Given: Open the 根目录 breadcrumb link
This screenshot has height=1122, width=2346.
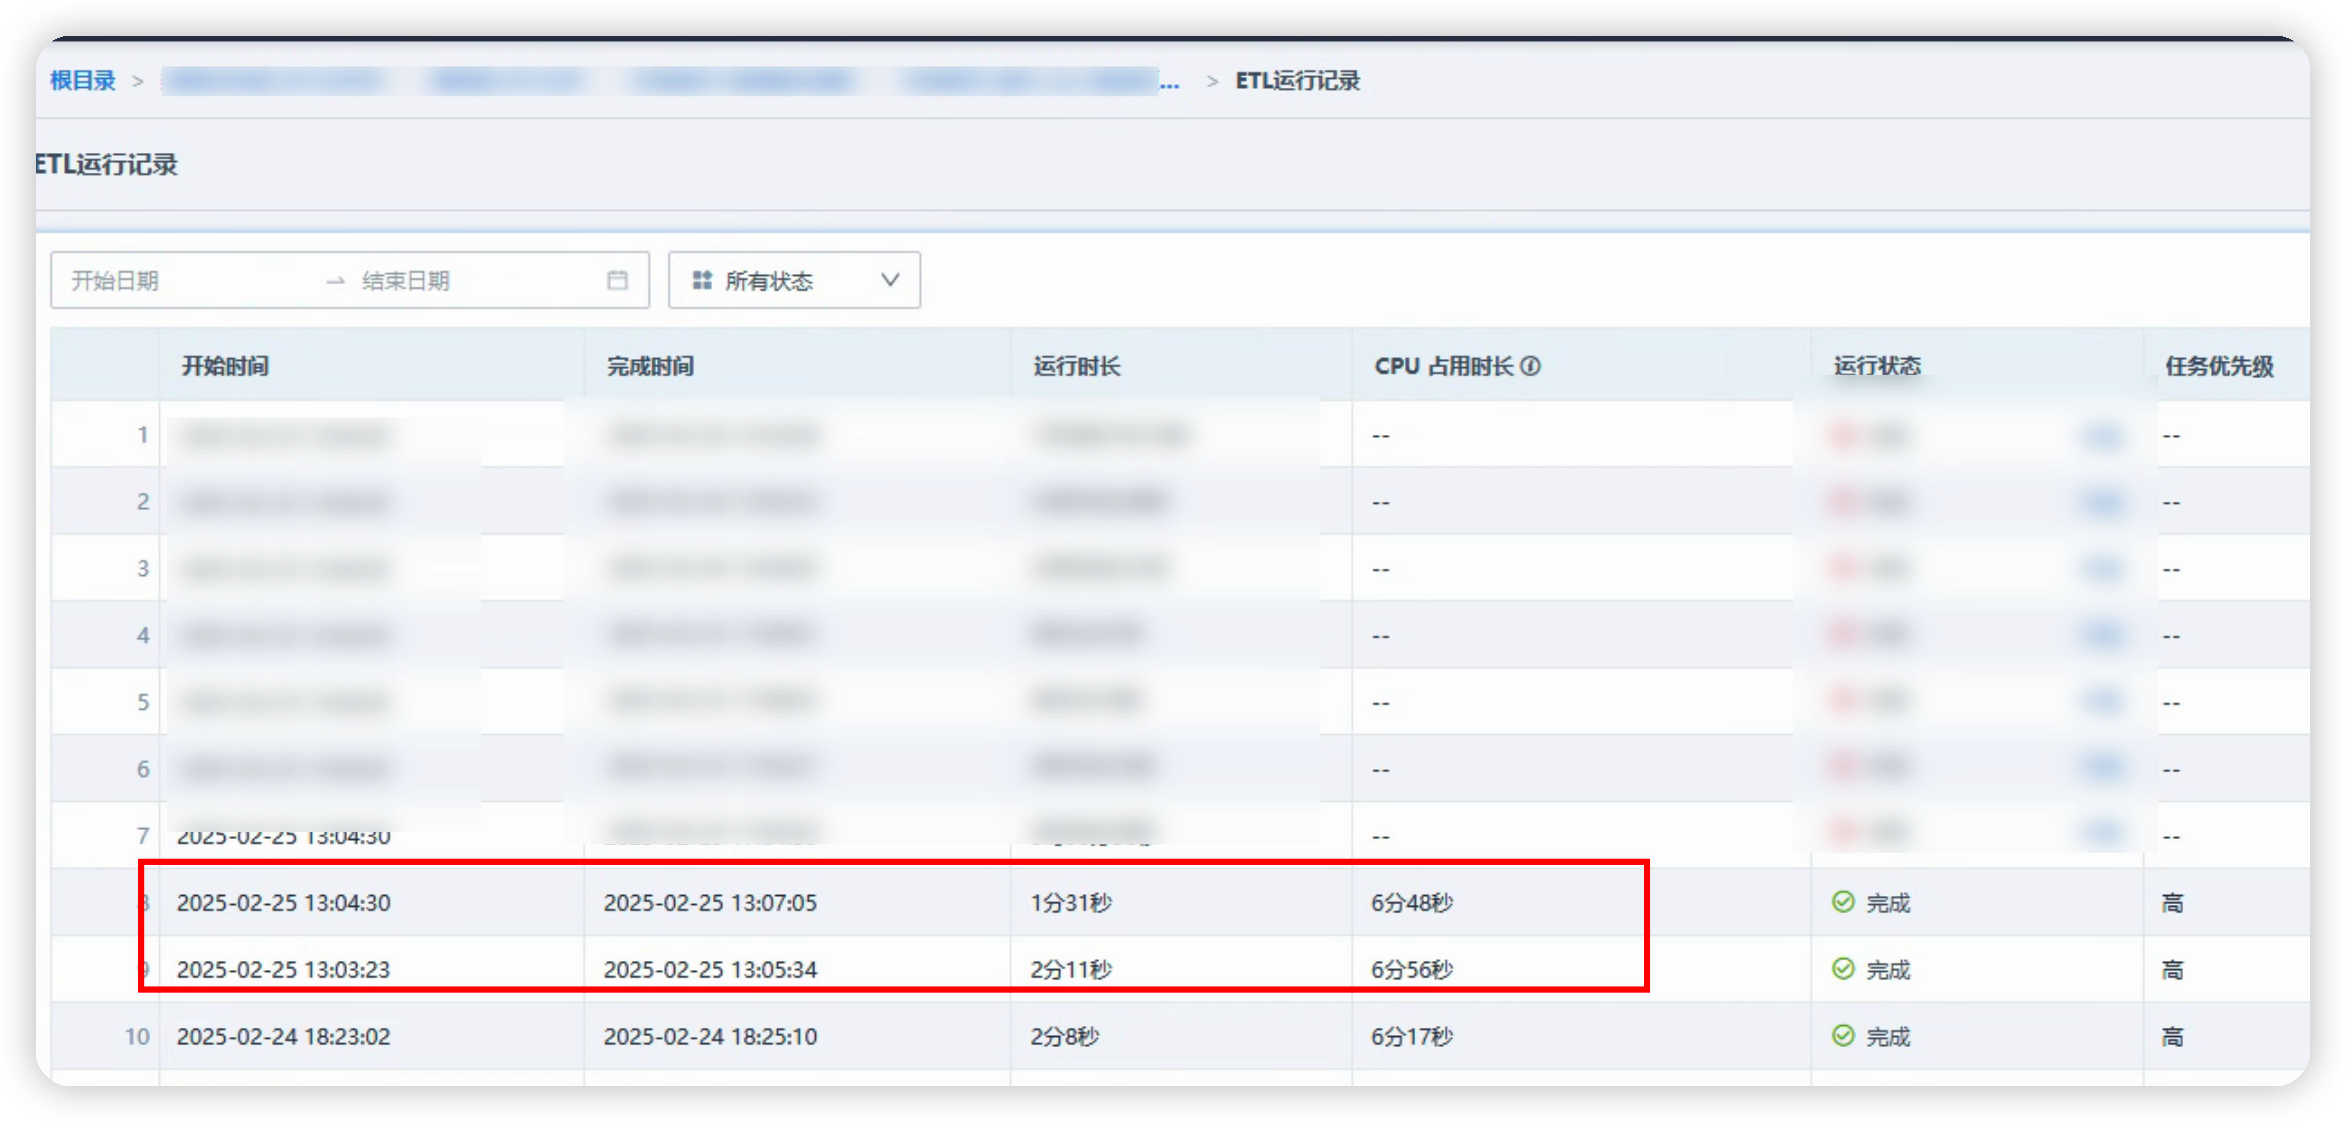Looking at the screenshot, I should tap(83, 81).
